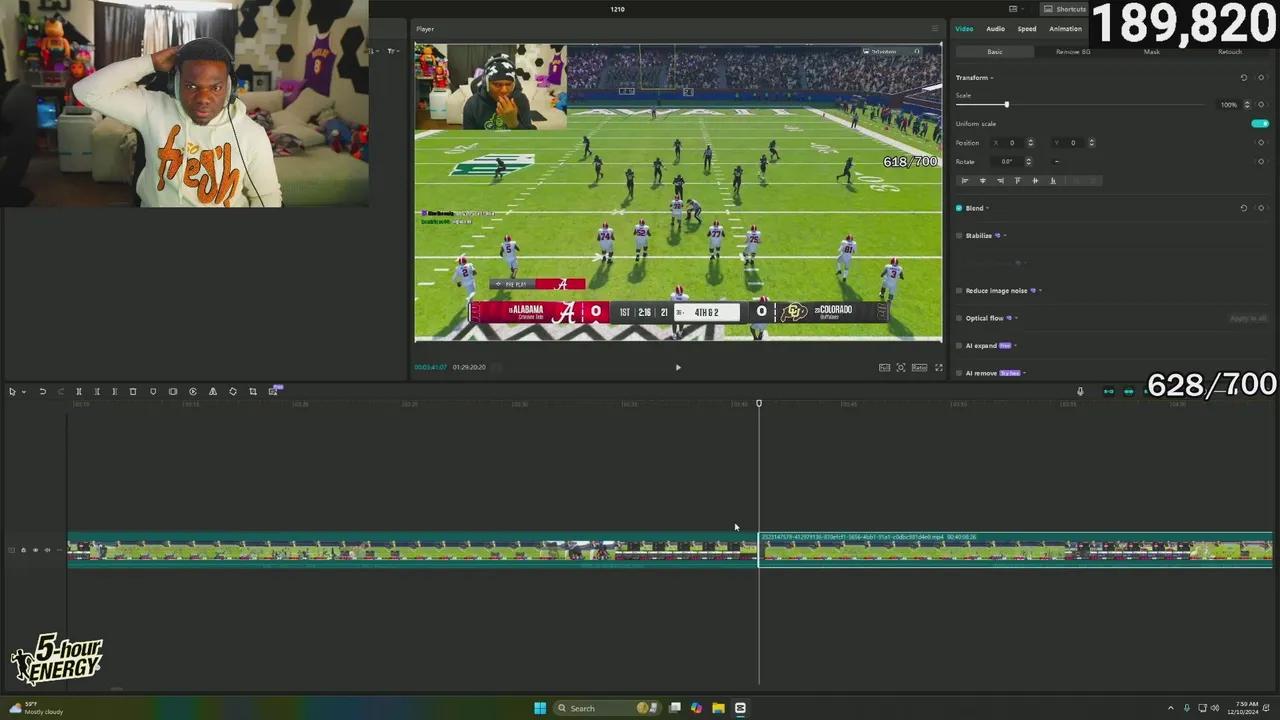Open the layout dropdown beside Shortcuts
The width and height of the screenshot is (1280, 720).
tap(1016, 9)
